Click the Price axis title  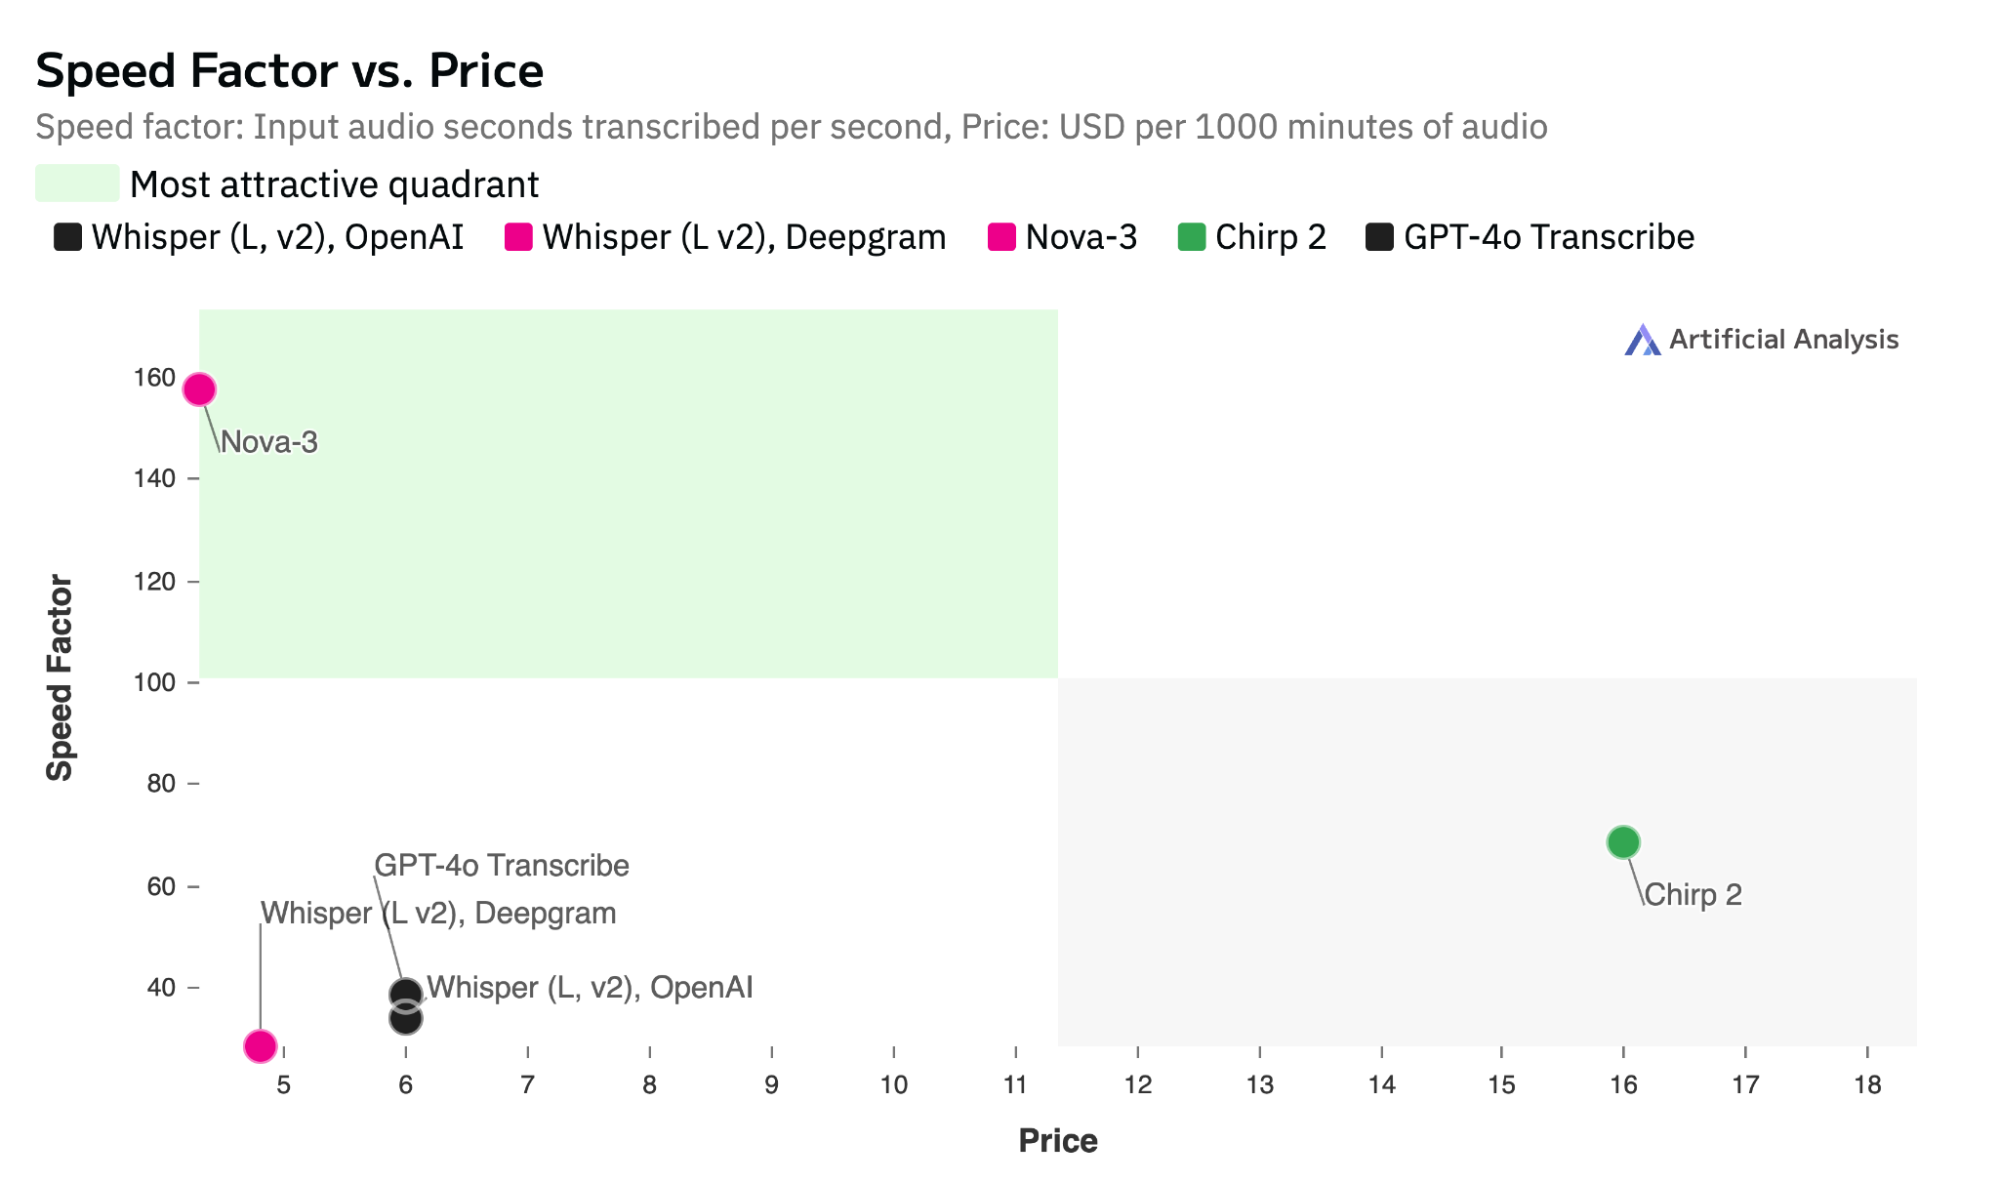(x=1058, y=1140)
